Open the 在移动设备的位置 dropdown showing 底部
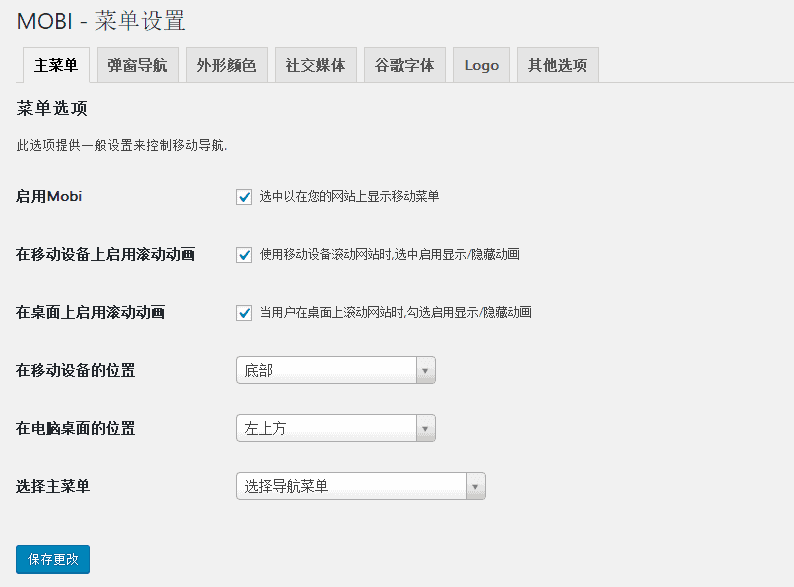This screenshot has height=587, width=794. coord(335,370)
